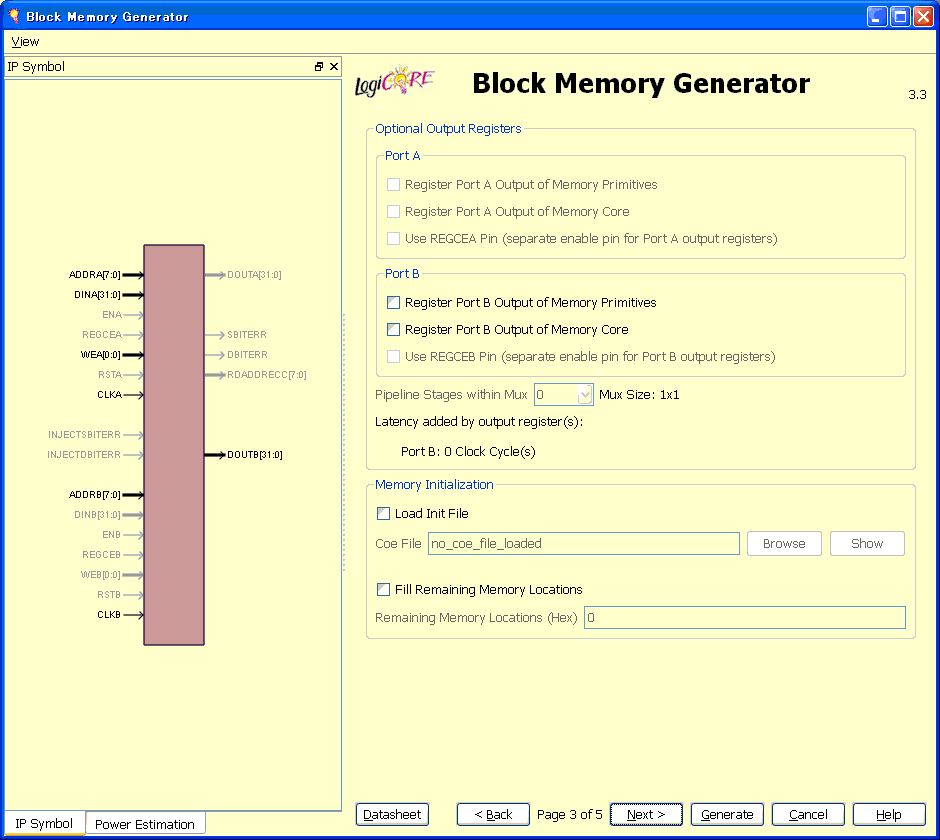Click the INJECTSBITERR pin label

(x=85, y=435)
